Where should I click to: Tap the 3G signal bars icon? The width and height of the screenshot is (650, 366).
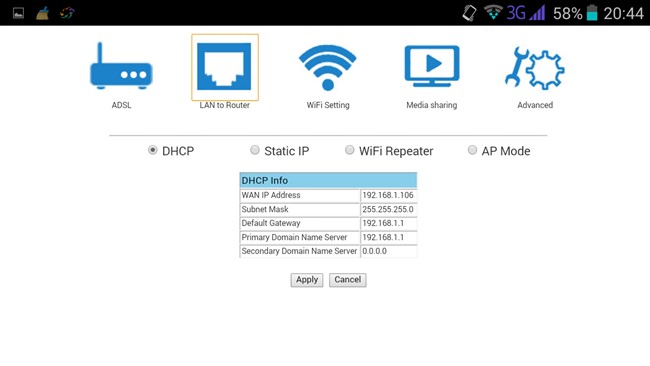(x=538, y=13)
